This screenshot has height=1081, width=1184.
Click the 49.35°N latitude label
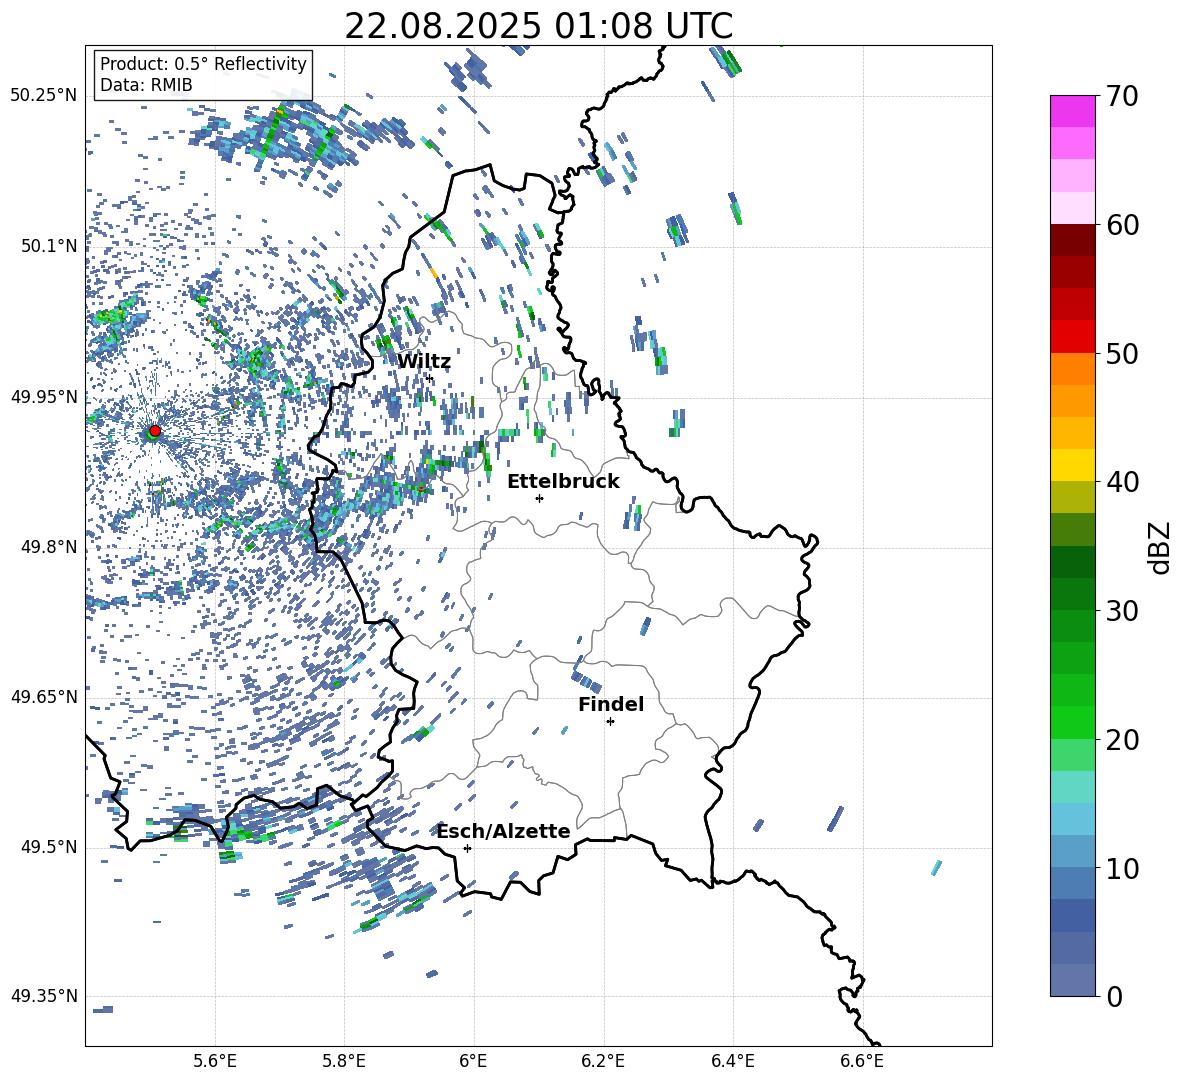point(44,996)
